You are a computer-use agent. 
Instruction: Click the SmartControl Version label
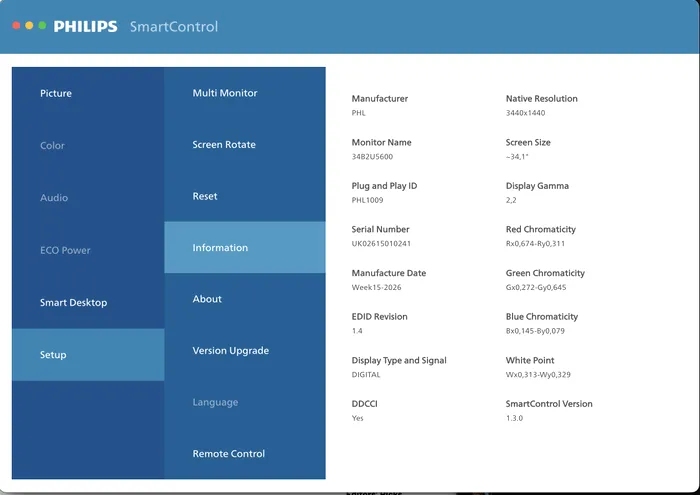point(549,404)
